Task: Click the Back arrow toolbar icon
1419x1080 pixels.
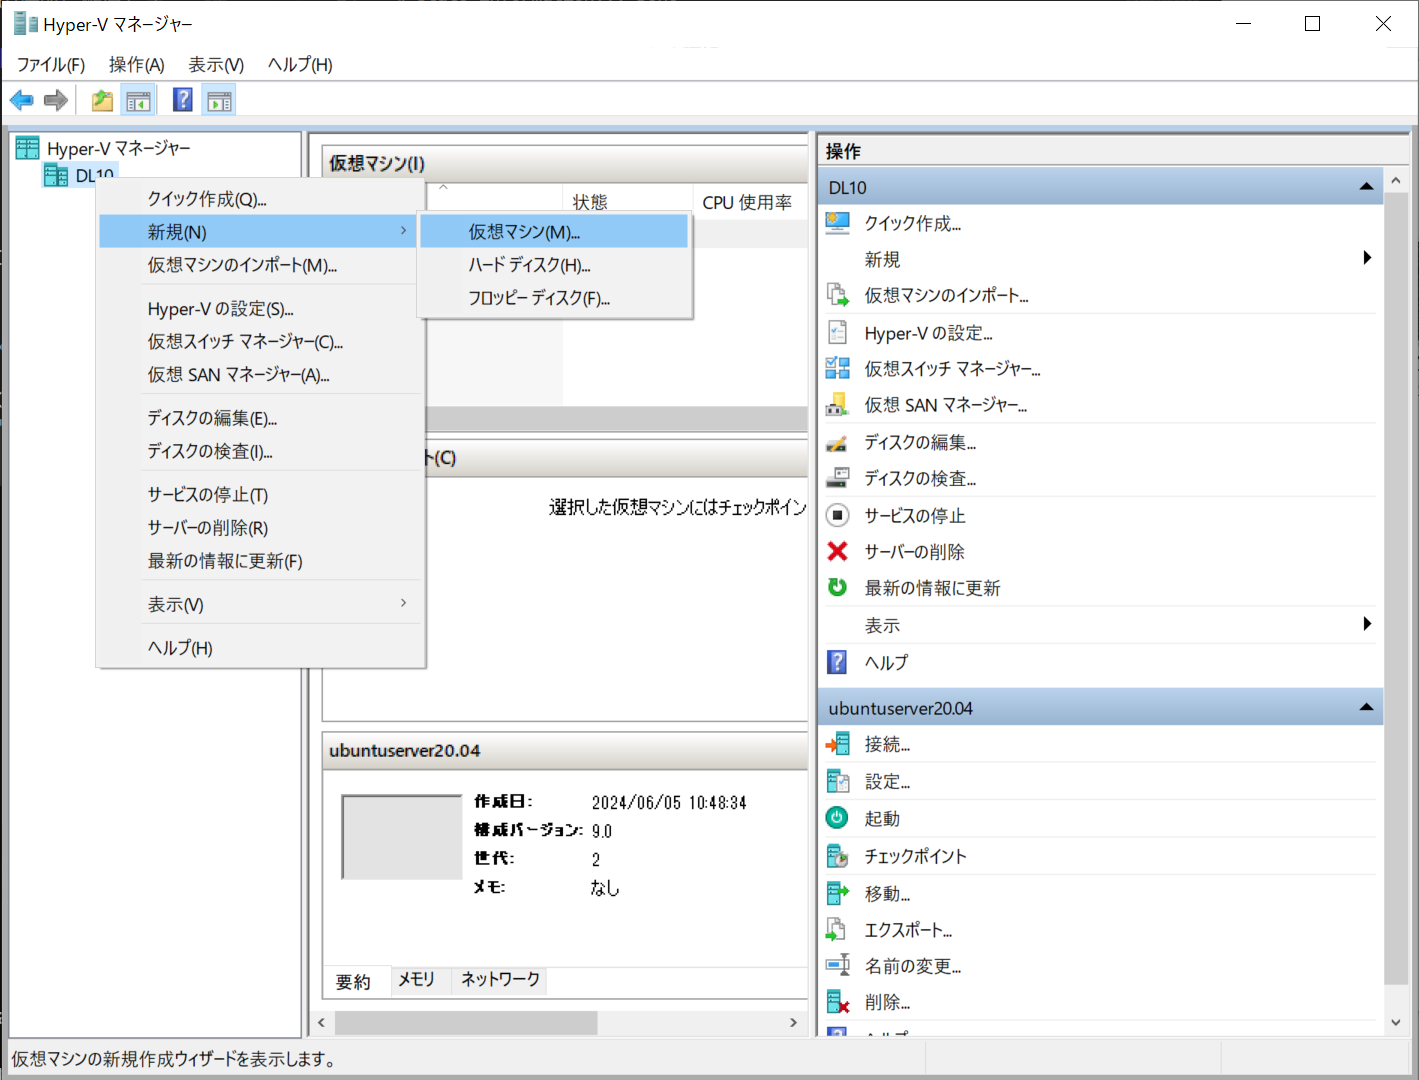Action: (21, 100)
